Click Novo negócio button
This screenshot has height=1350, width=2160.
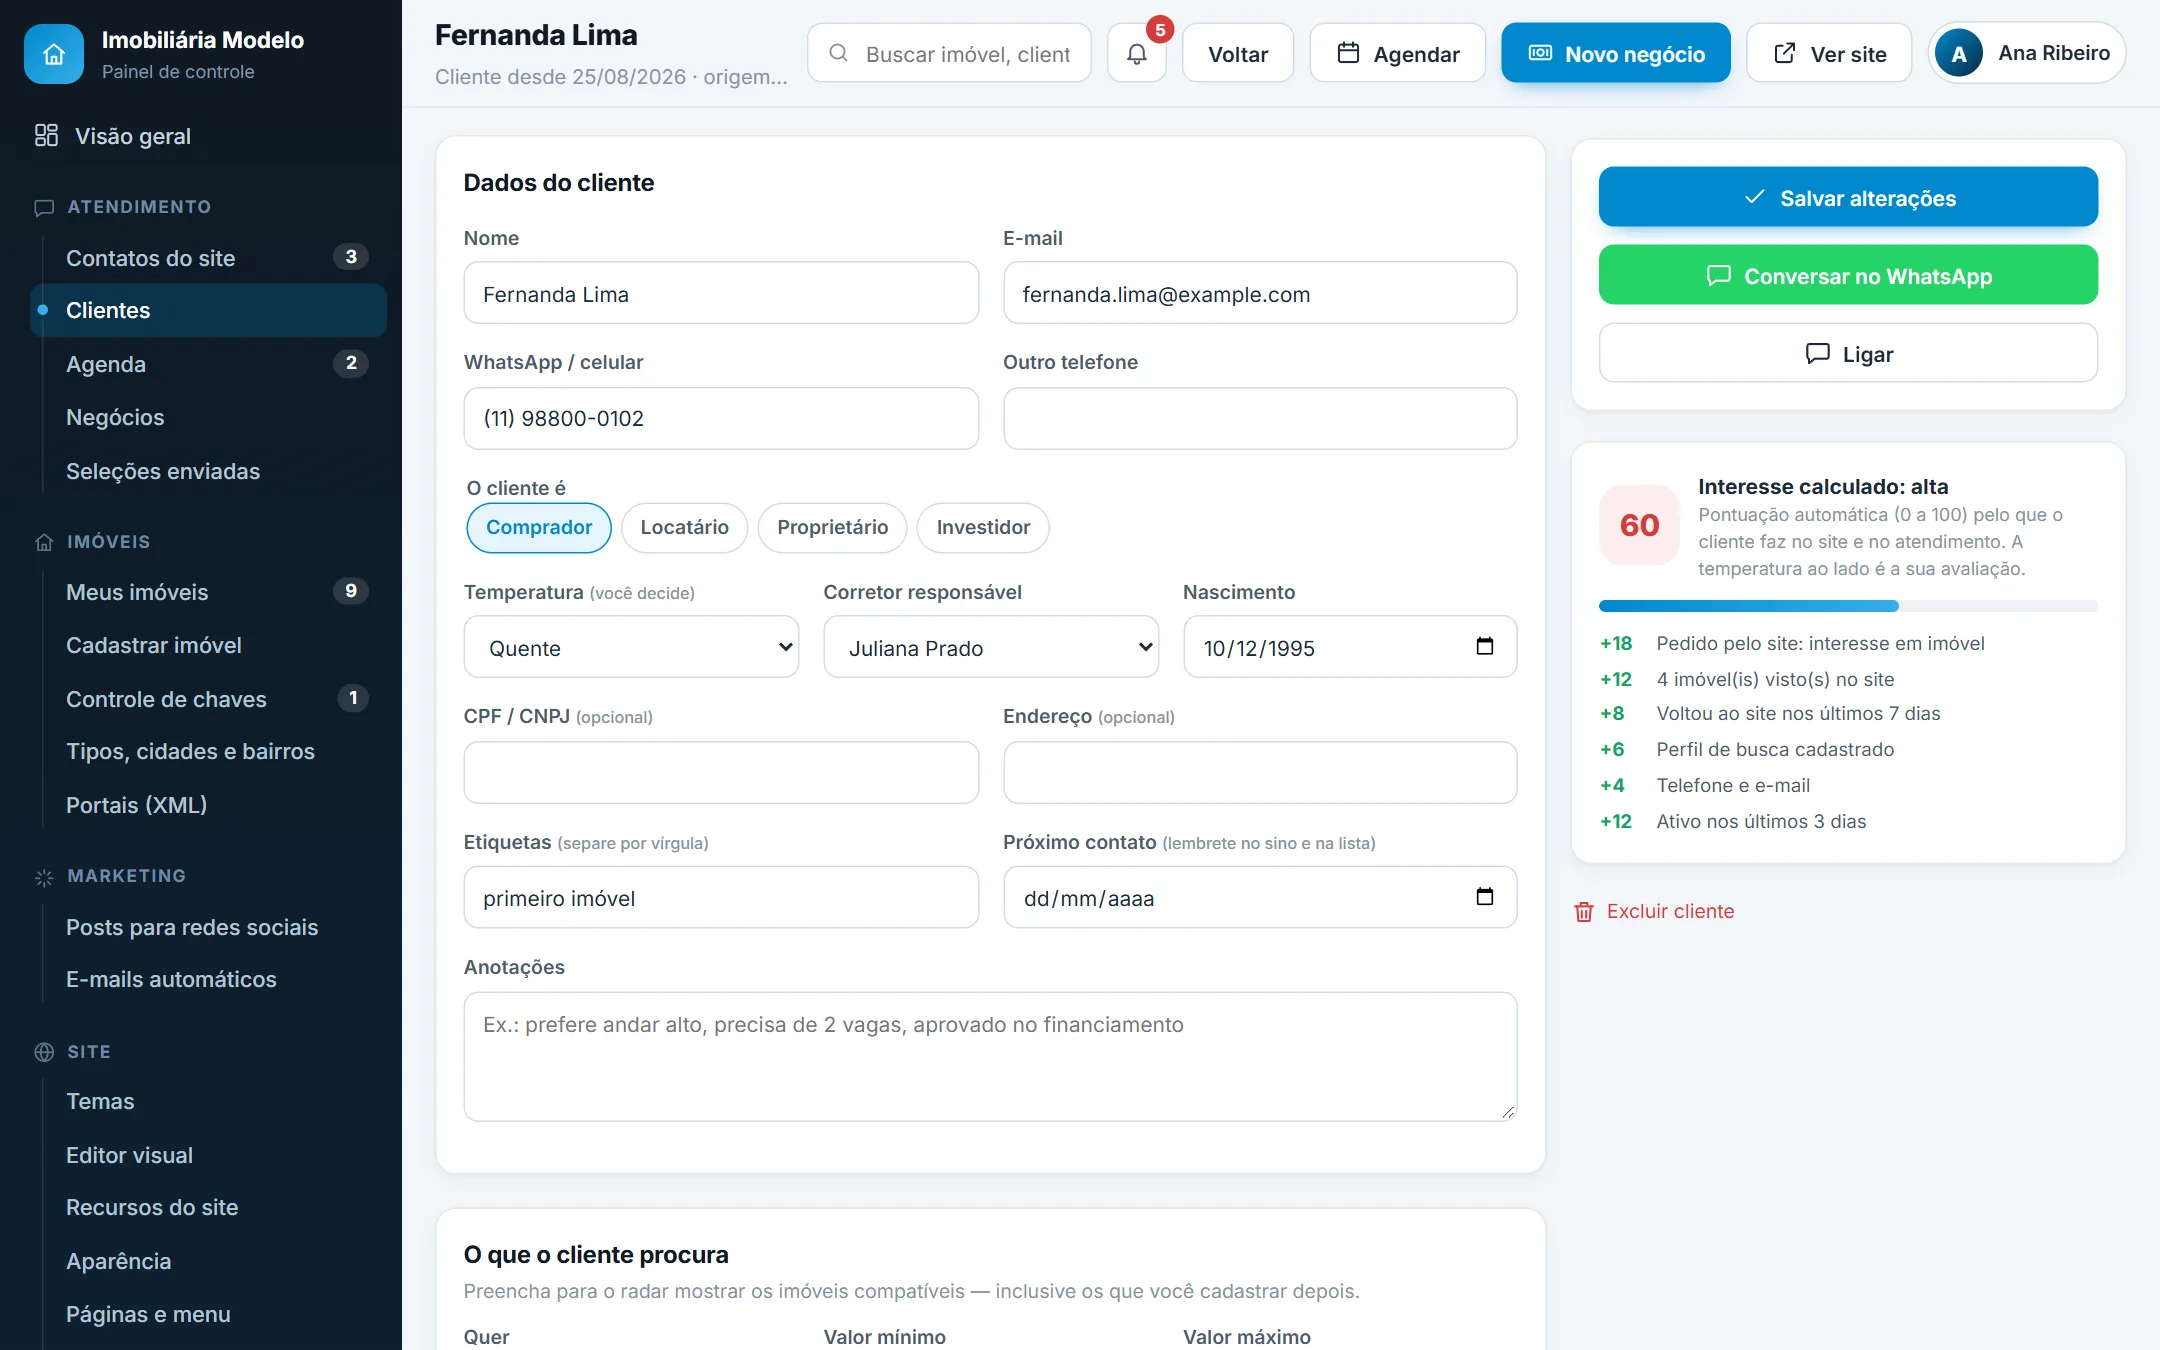click(x=1616, y=54)
